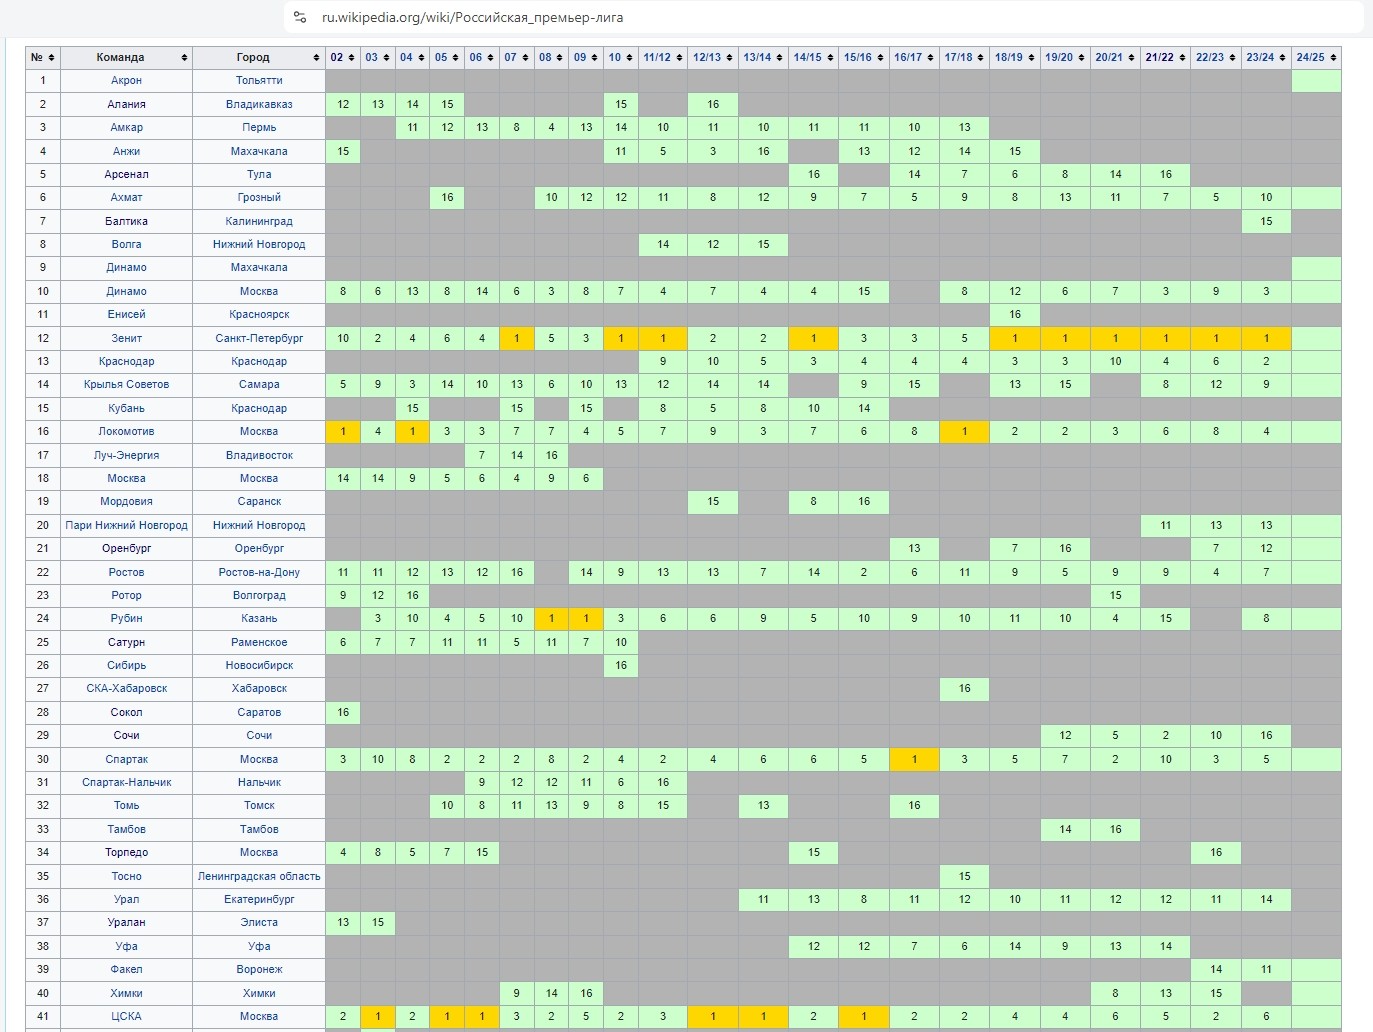Open the Тольятти city link
1373x1032 pixels.
[259, 80]
